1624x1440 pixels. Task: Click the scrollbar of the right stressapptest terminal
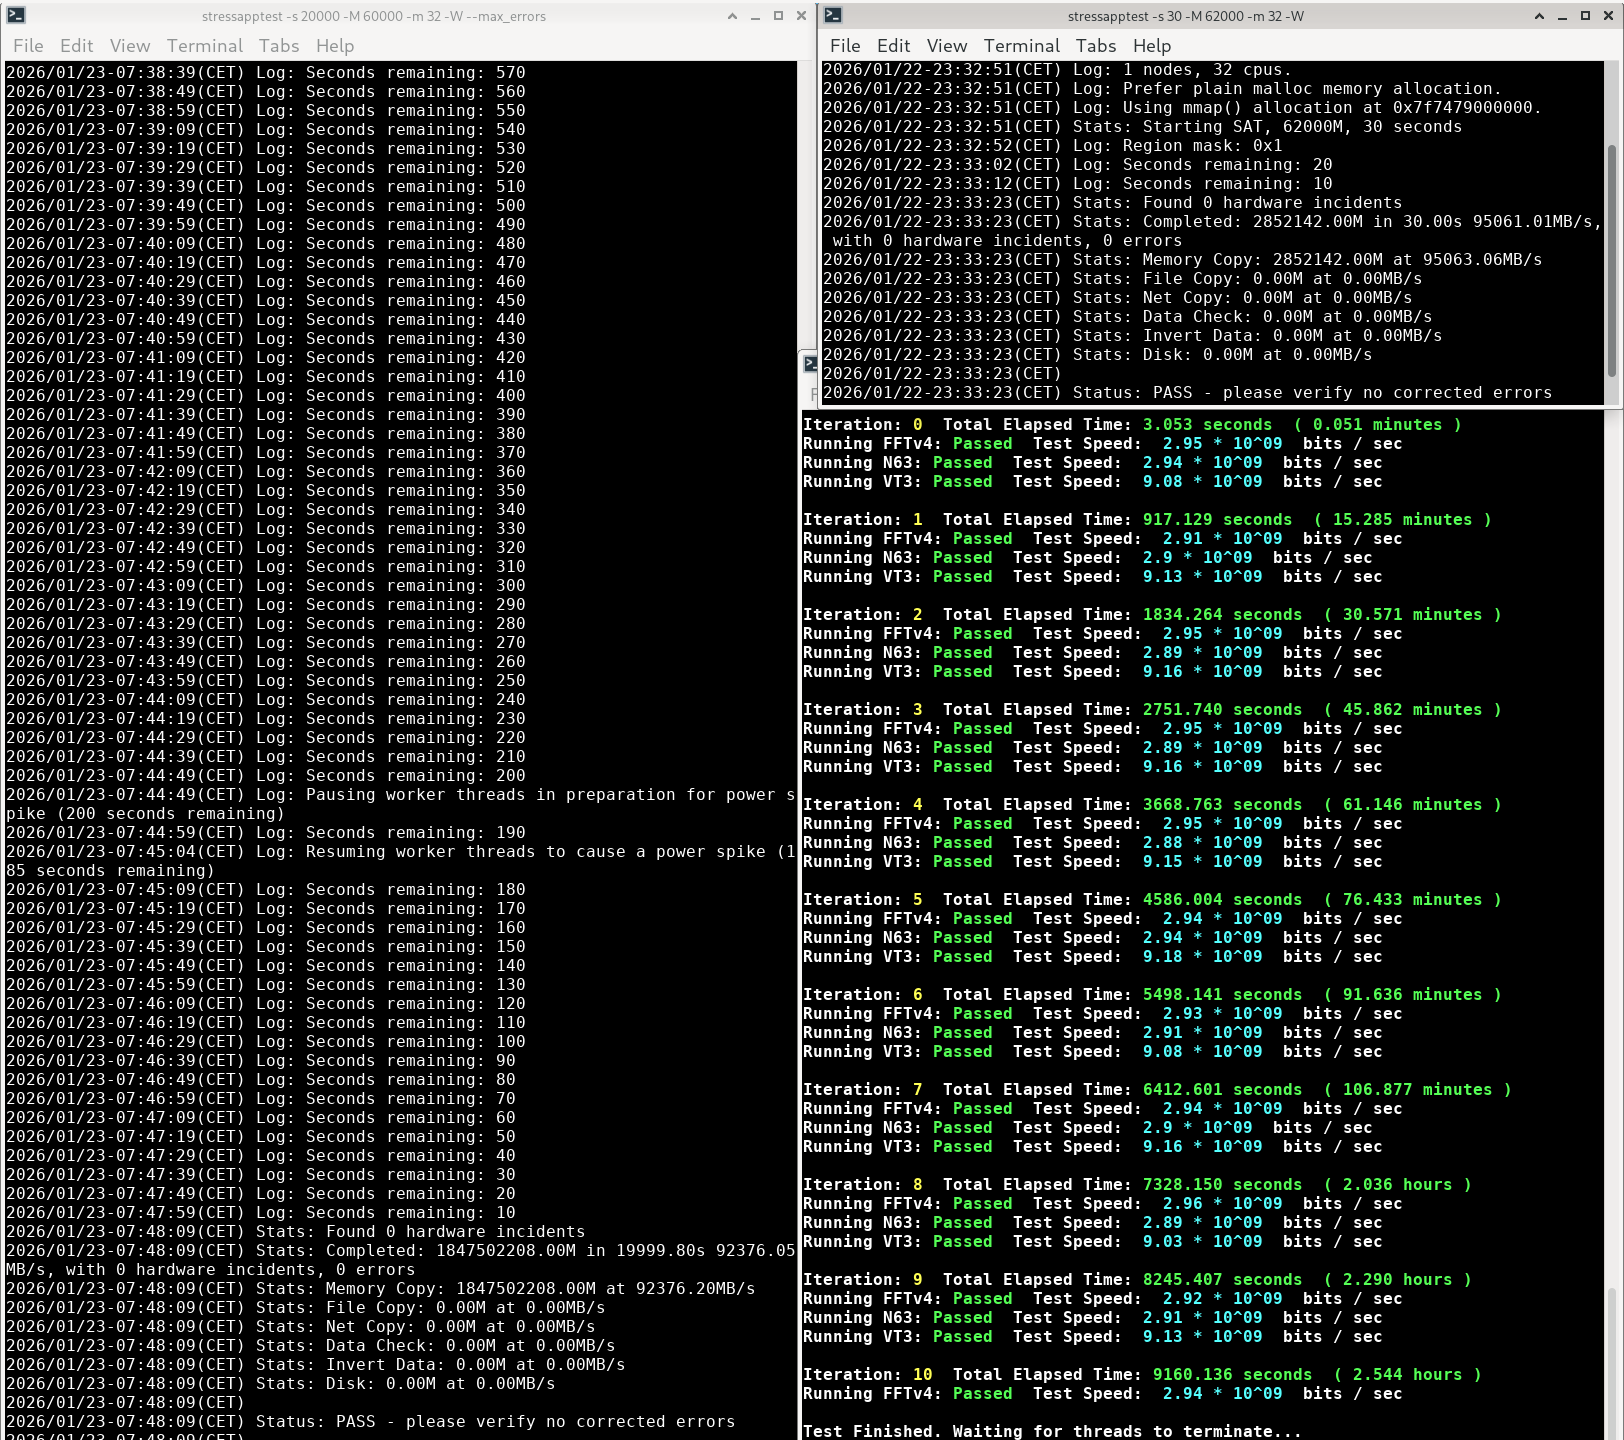click(1611, 260)
